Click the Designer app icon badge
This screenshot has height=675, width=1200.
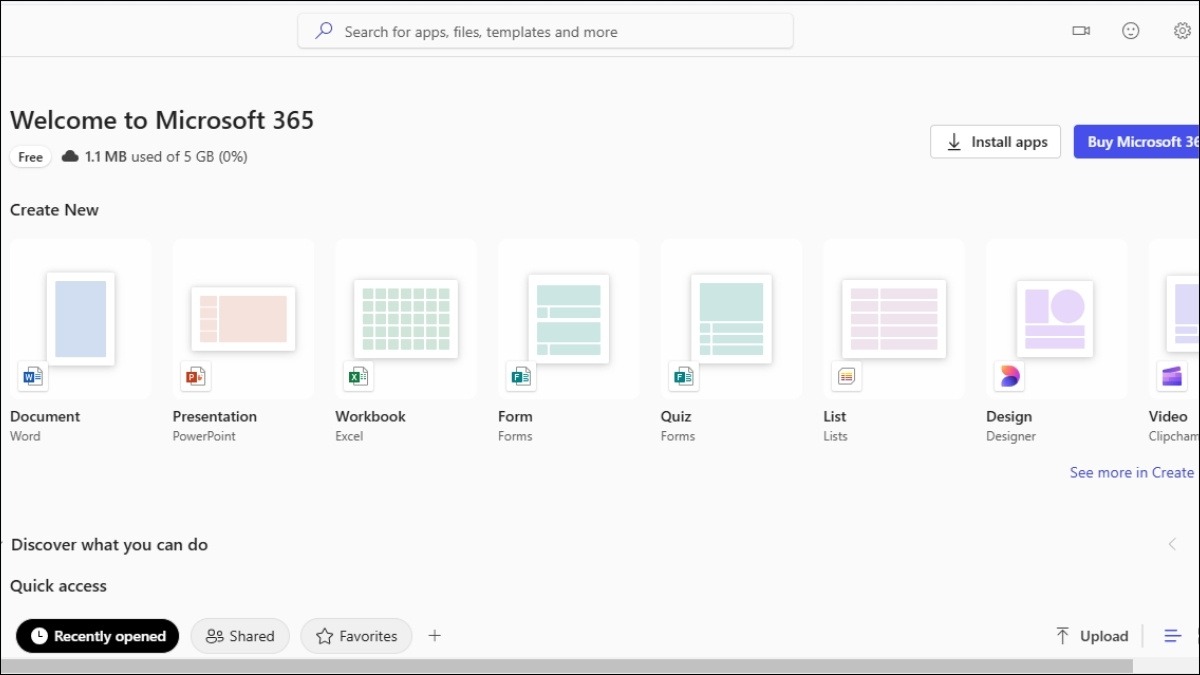(x=1009, y=376)
